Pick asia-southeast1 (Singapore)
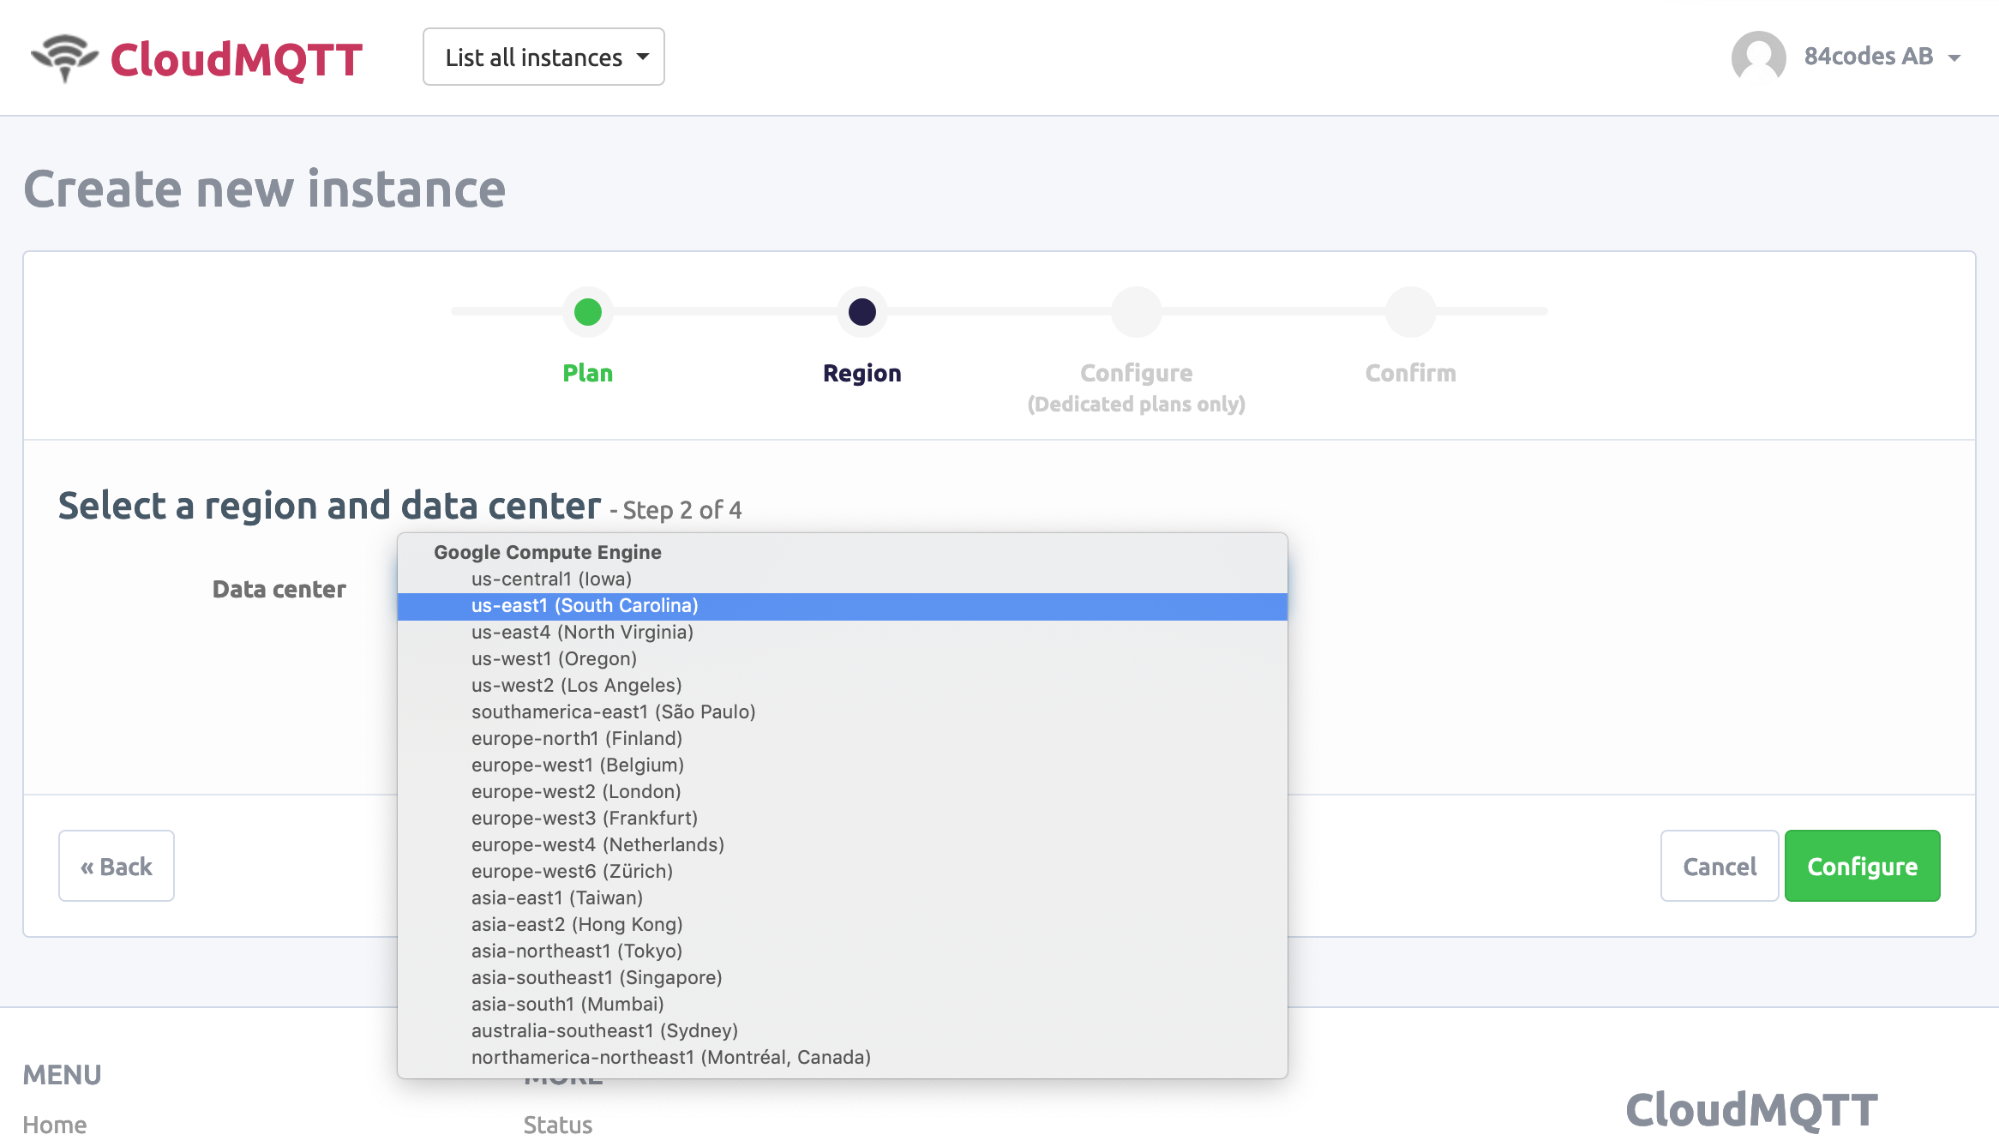 coord(842,977)
